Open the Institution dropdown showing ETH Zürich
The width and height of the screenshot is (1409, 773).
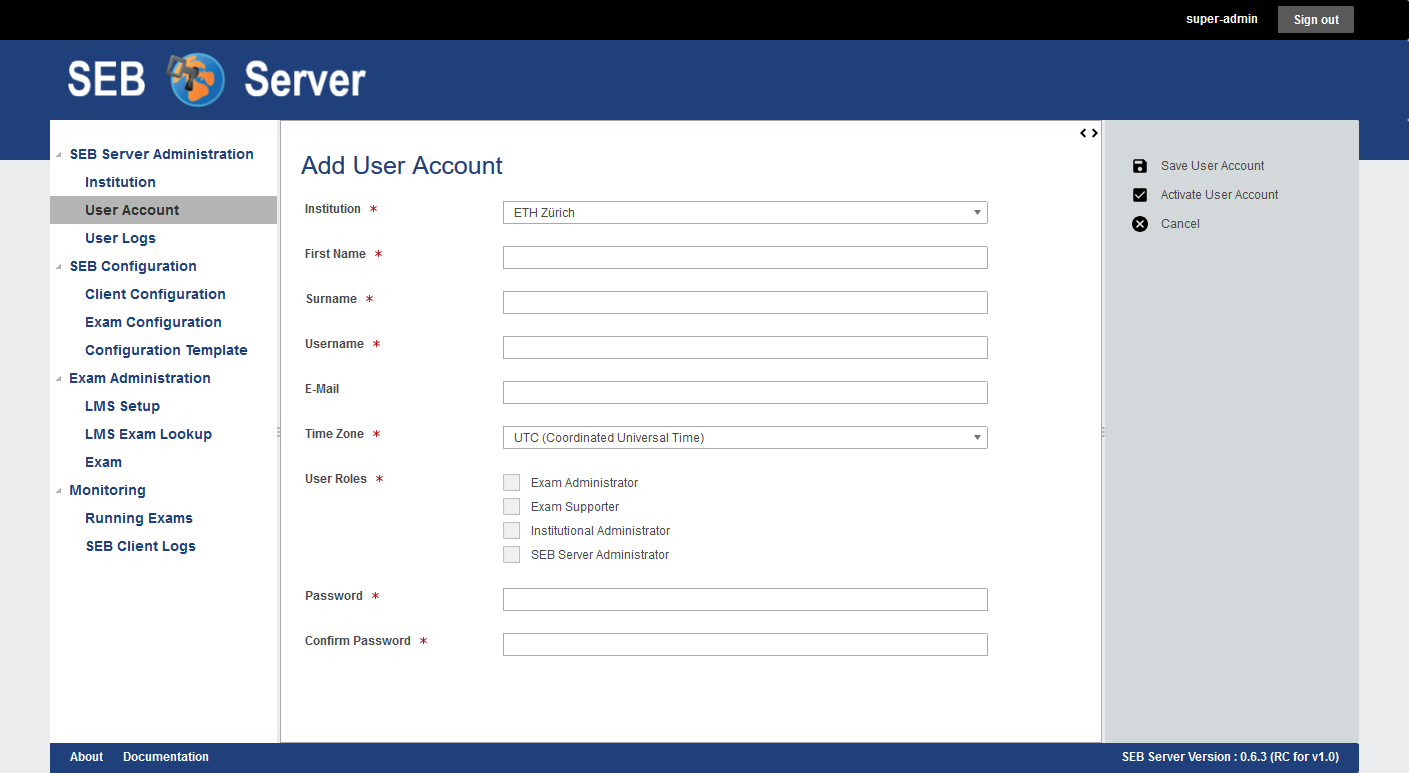coord(744,213)
